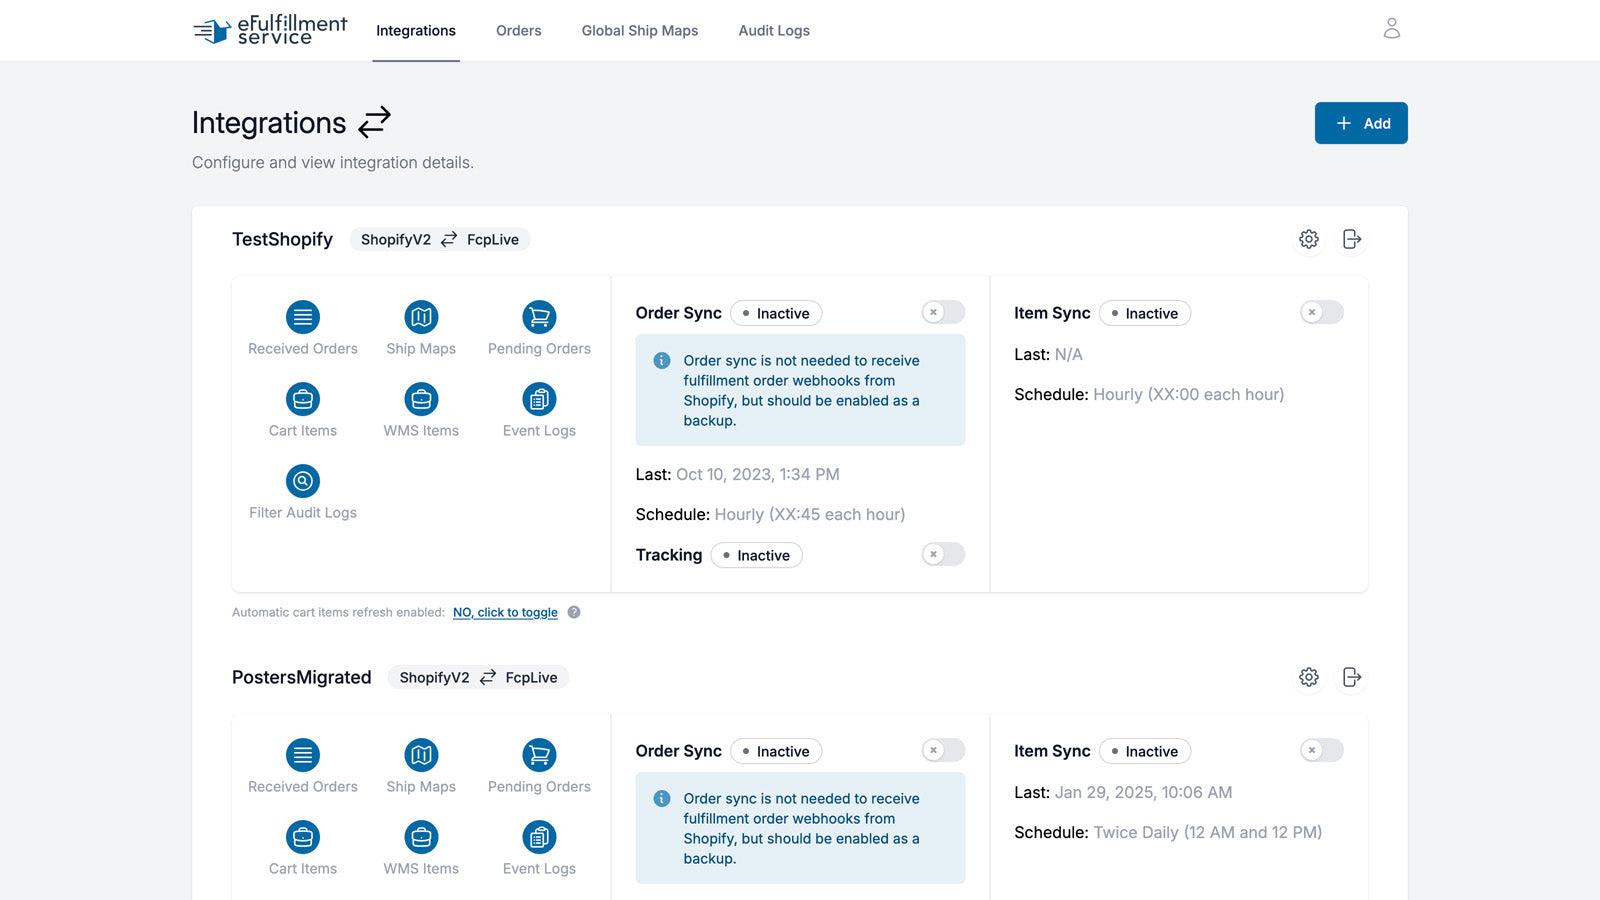Screen dimensions: 1600x900
Task: Open WMS Items for TestShopify
Action: tap(421, 398)
